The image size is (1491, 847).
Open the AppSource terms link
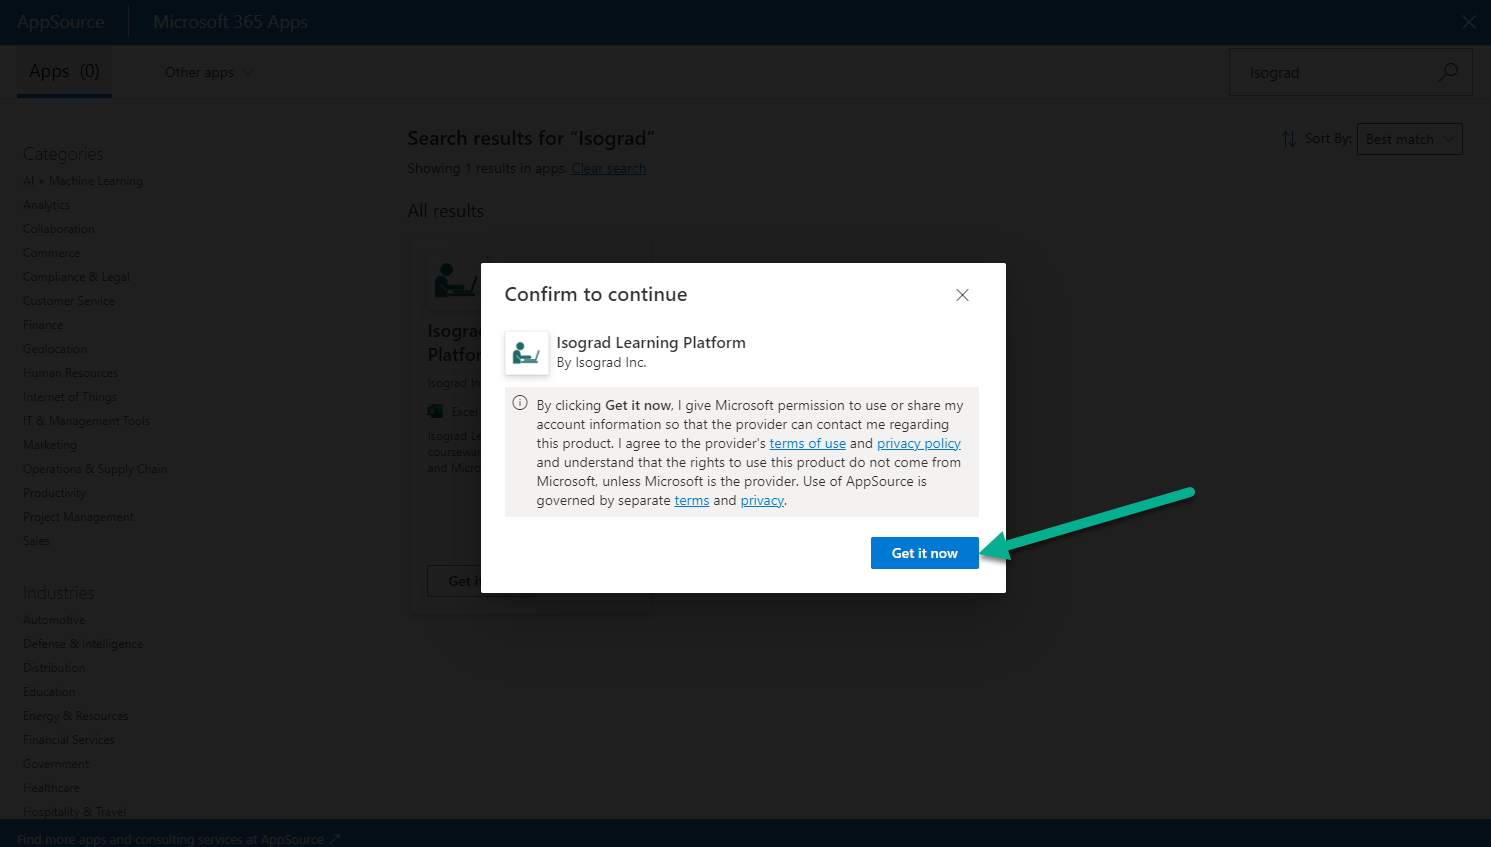691,500
